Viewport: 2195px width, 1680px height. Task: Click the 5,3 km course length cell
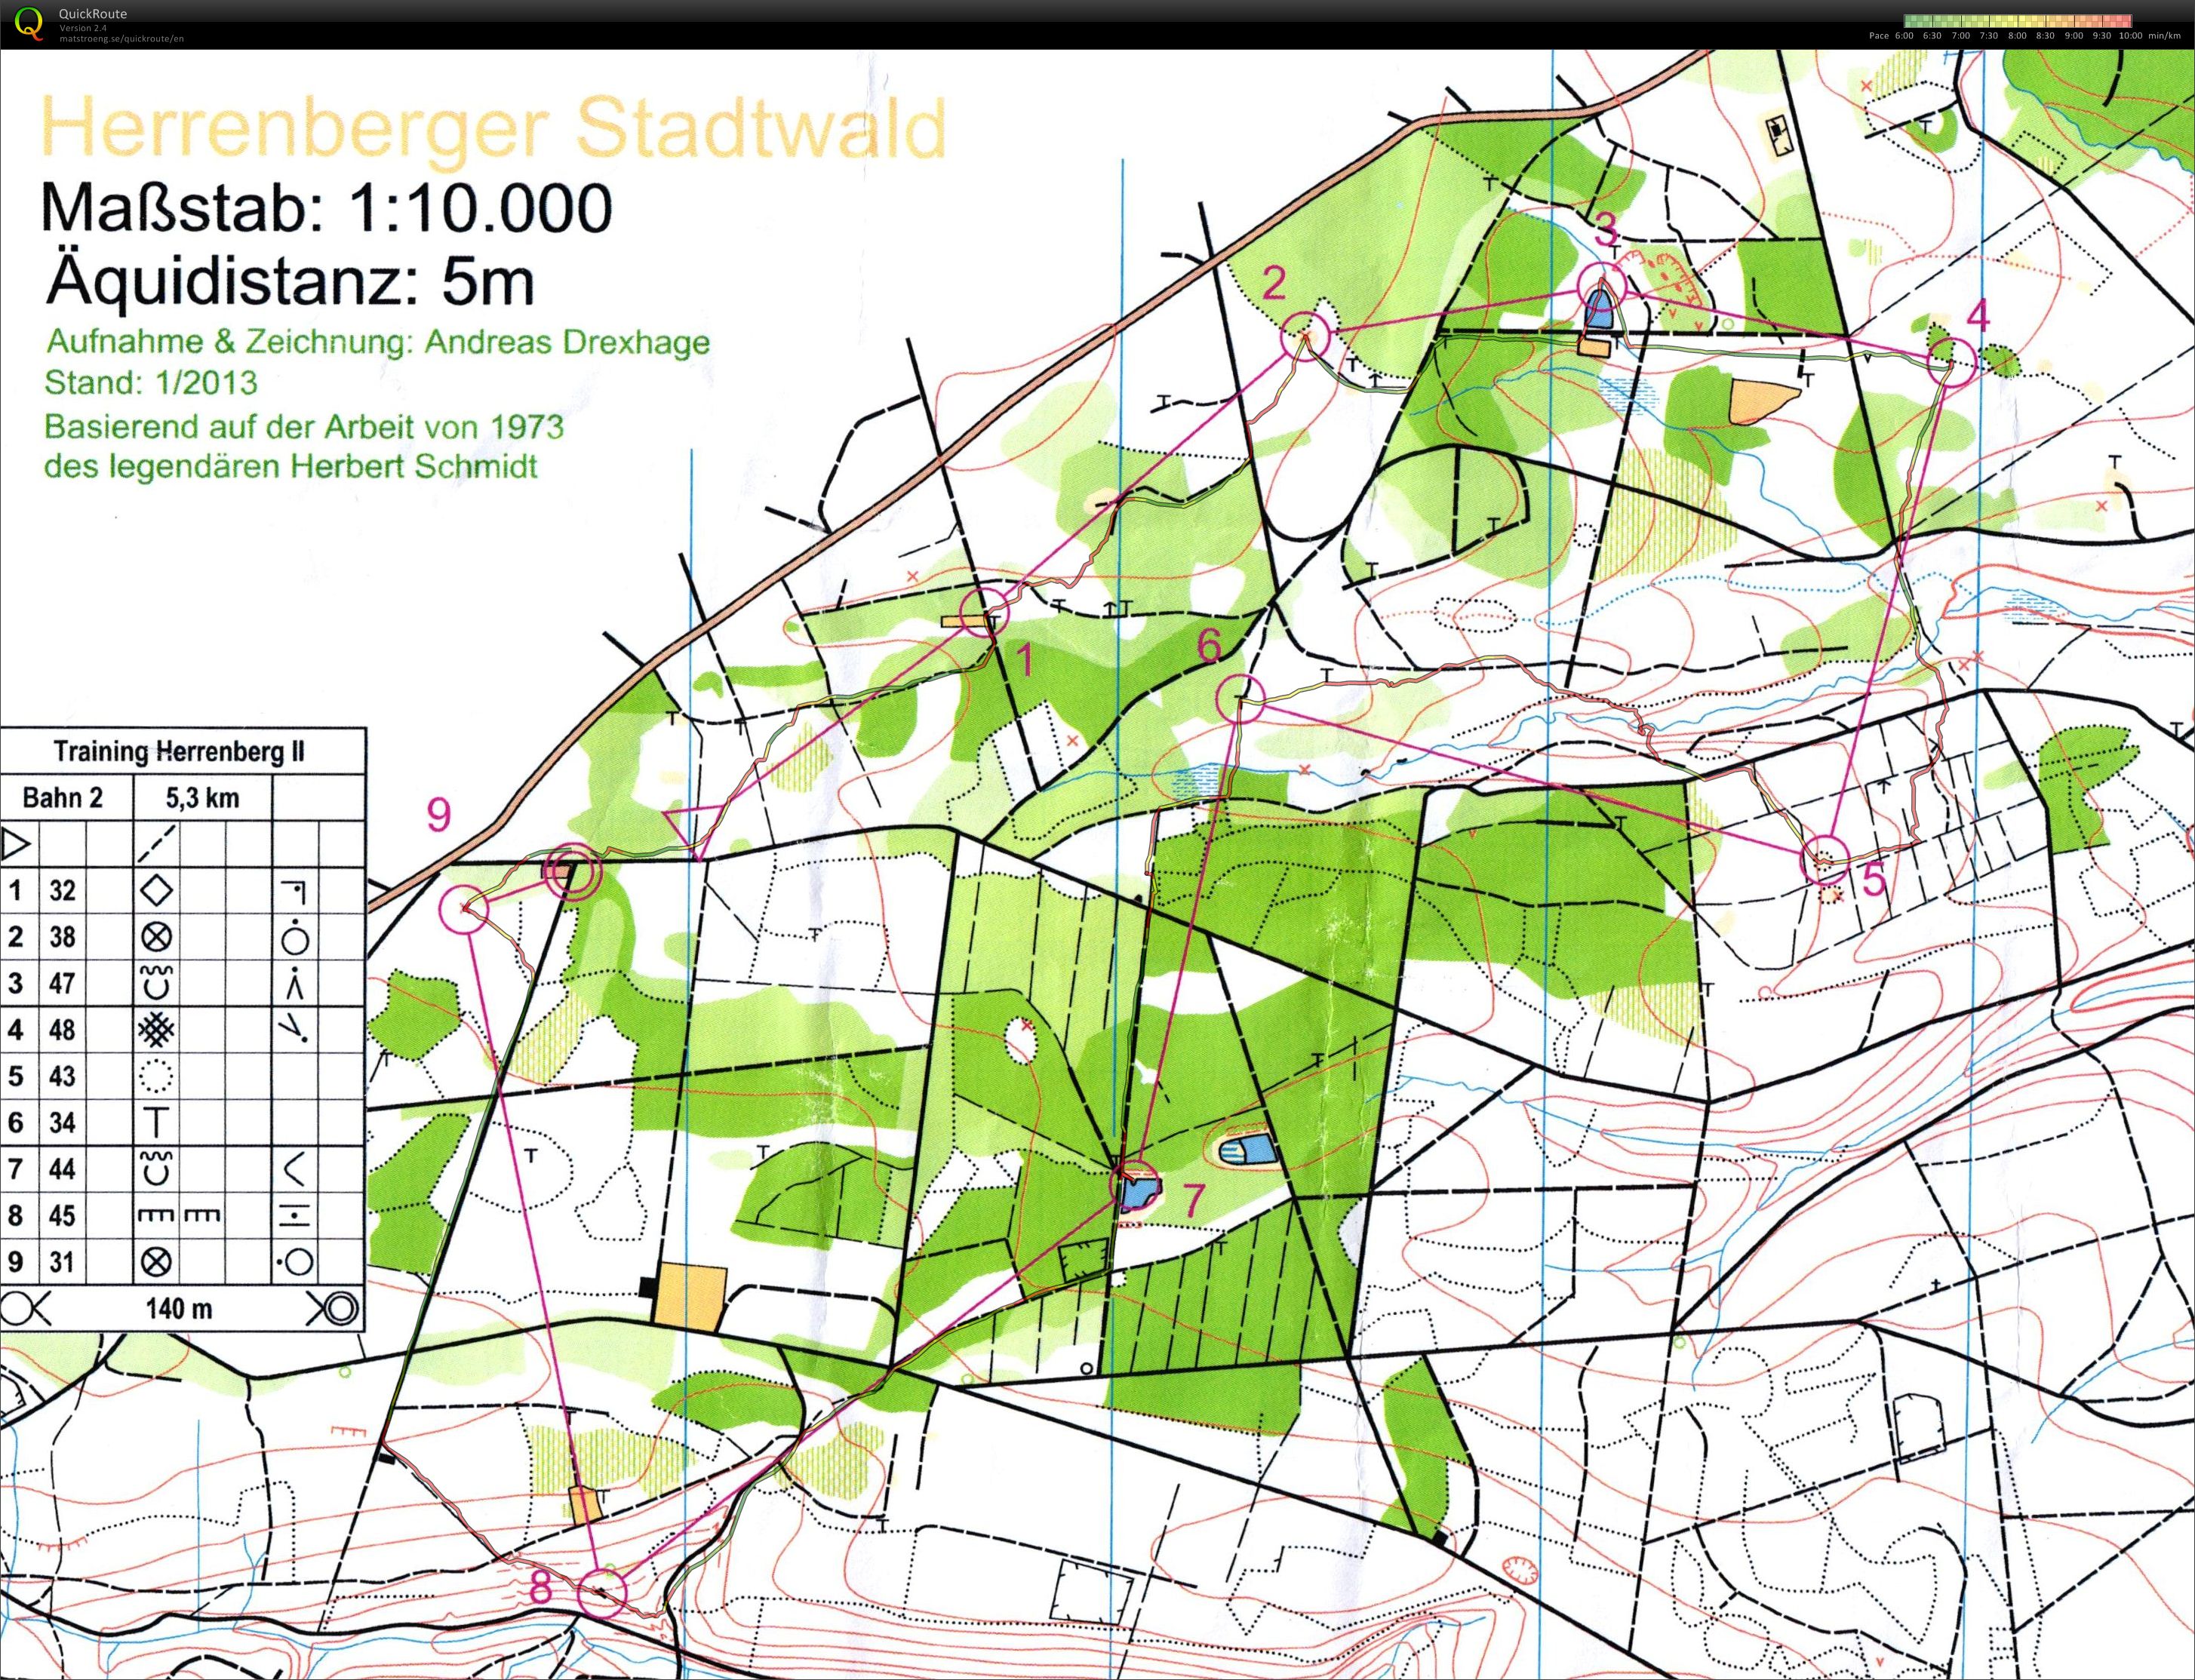202,798
